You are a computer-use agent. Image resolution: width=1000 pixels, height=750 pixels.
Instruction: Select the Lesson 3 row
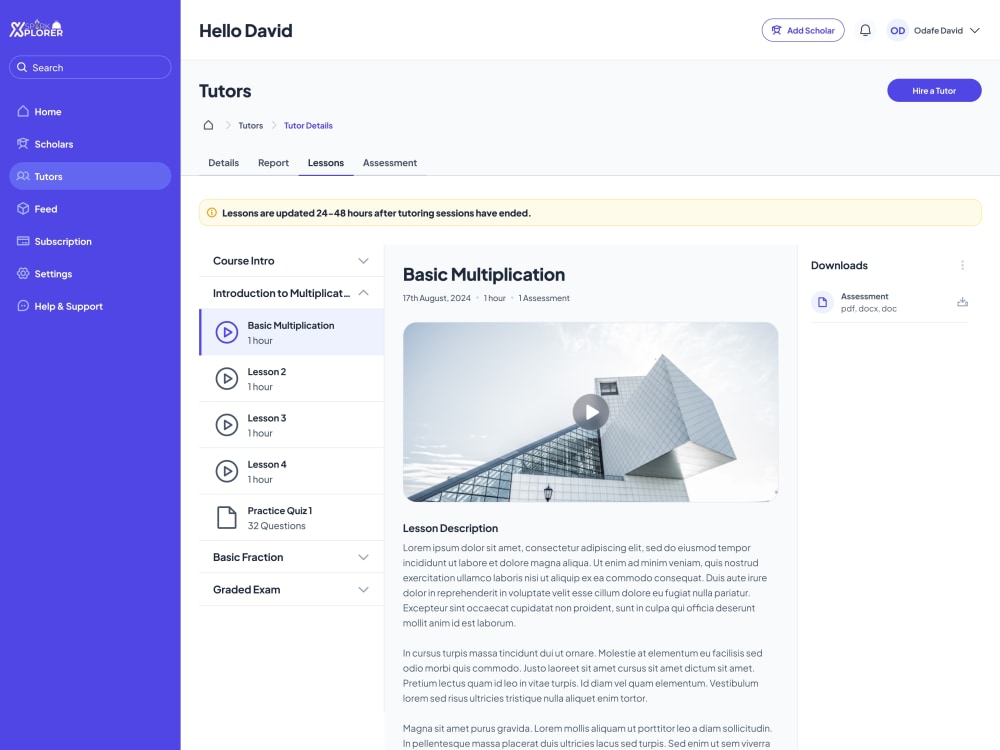[x=291, y=425]
